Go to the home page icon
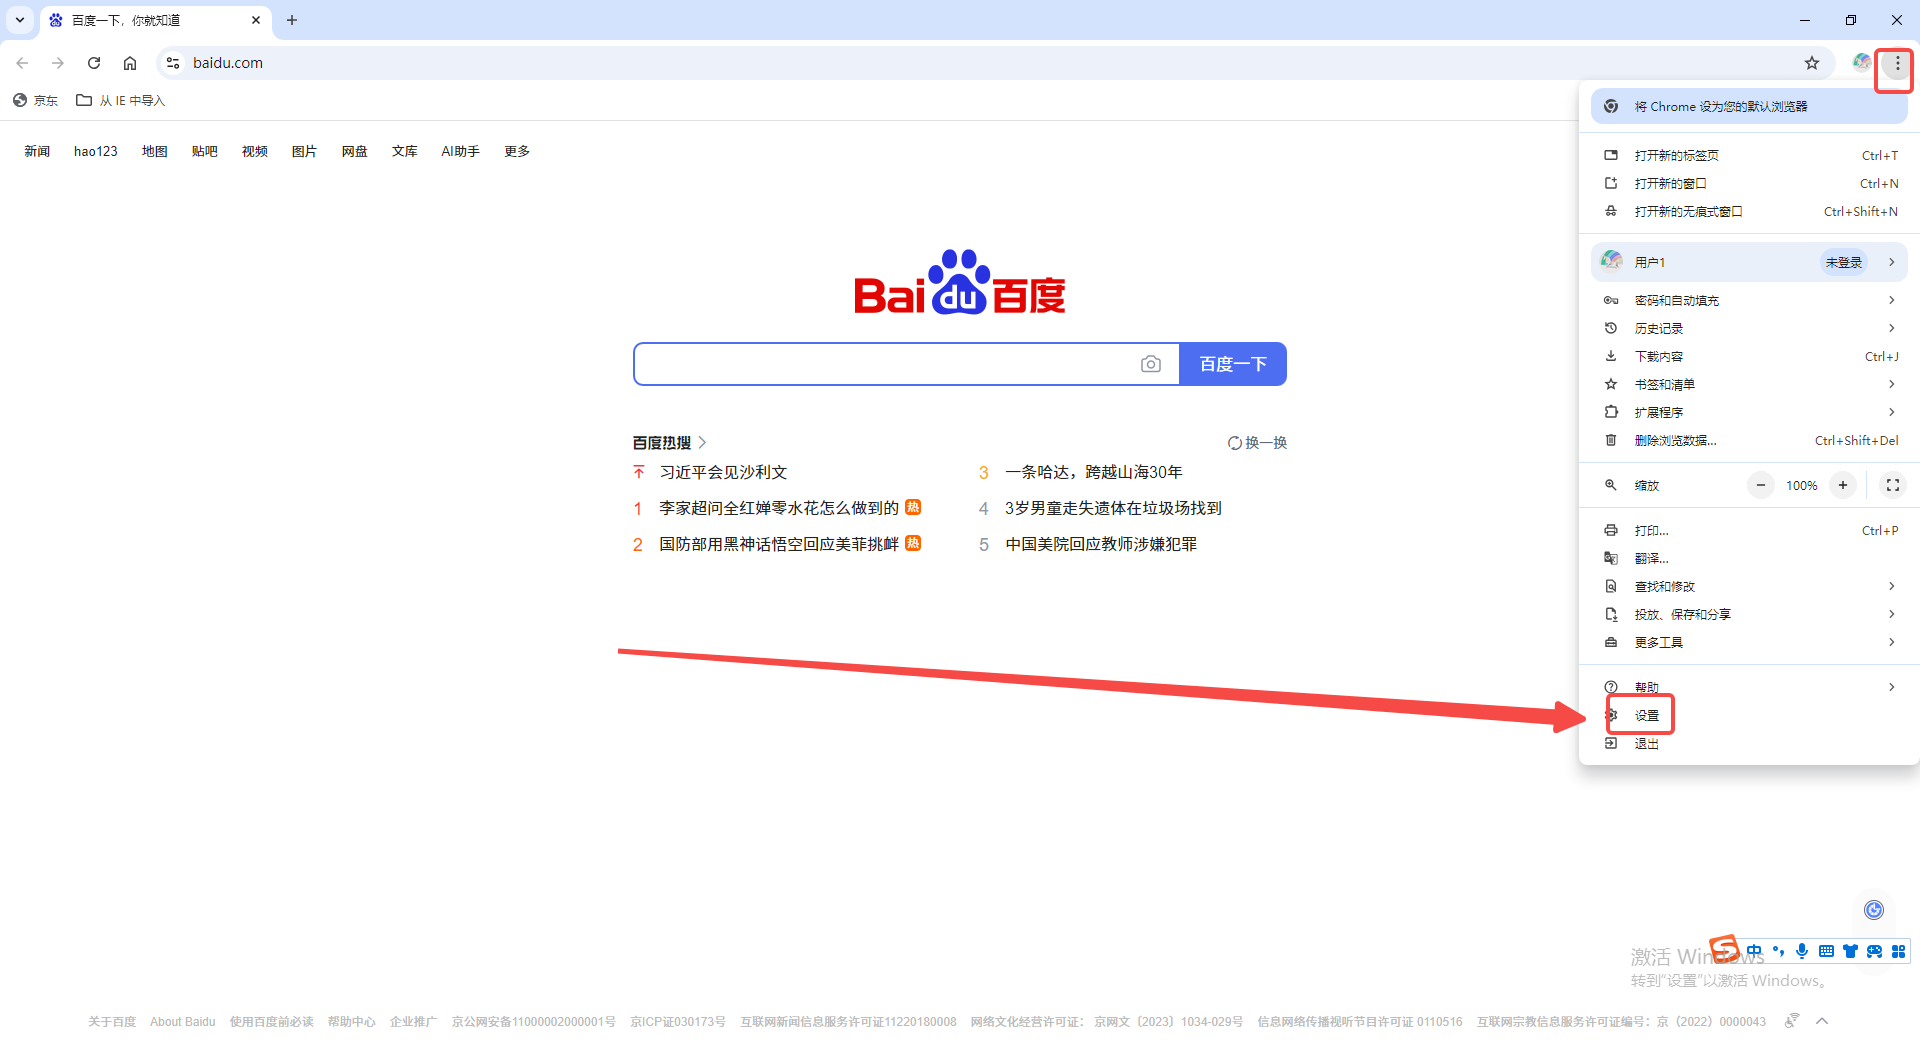The width and height of the screenshot is (1920, 1040). pos(130,63)
